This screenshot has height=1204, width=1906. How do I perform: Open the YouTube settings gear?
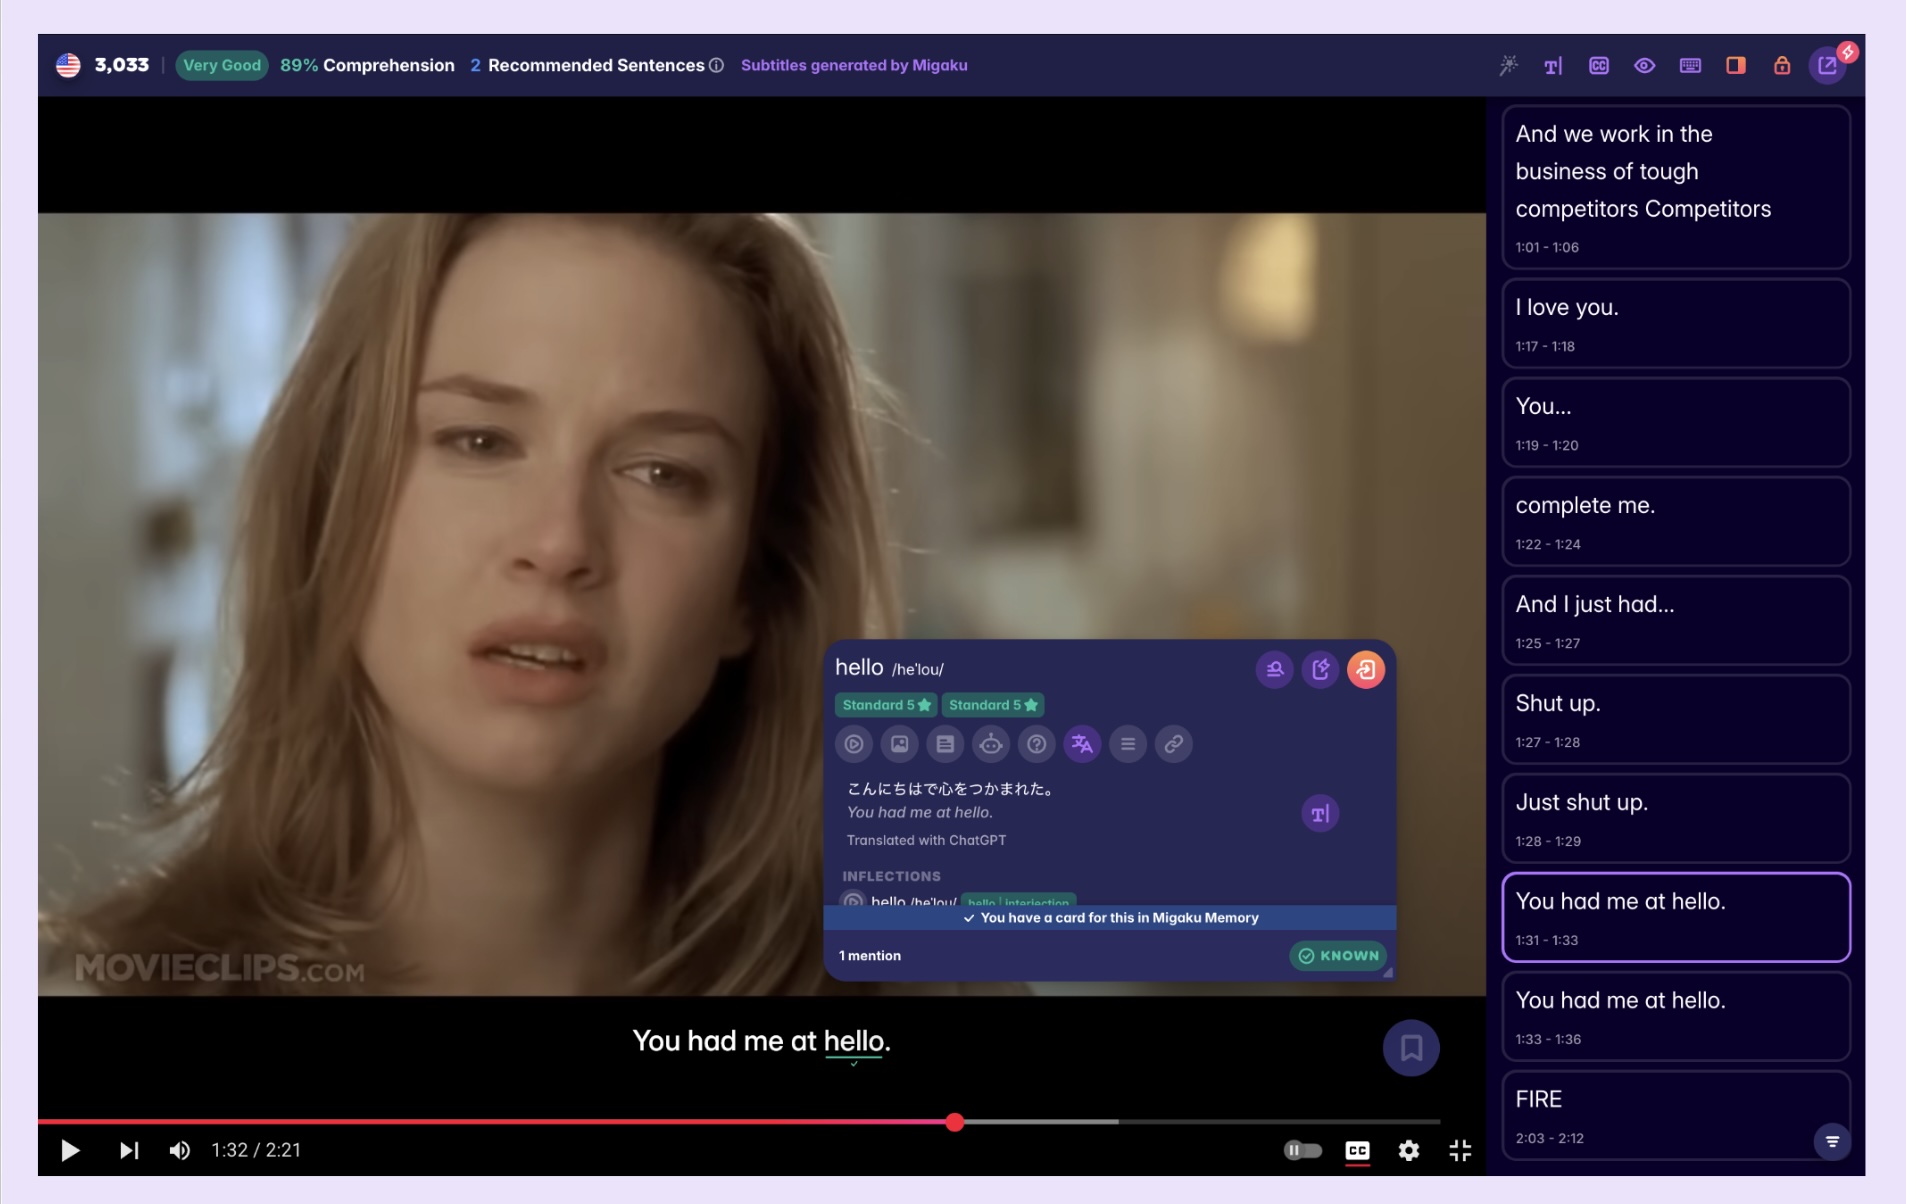point(1409,1151)
